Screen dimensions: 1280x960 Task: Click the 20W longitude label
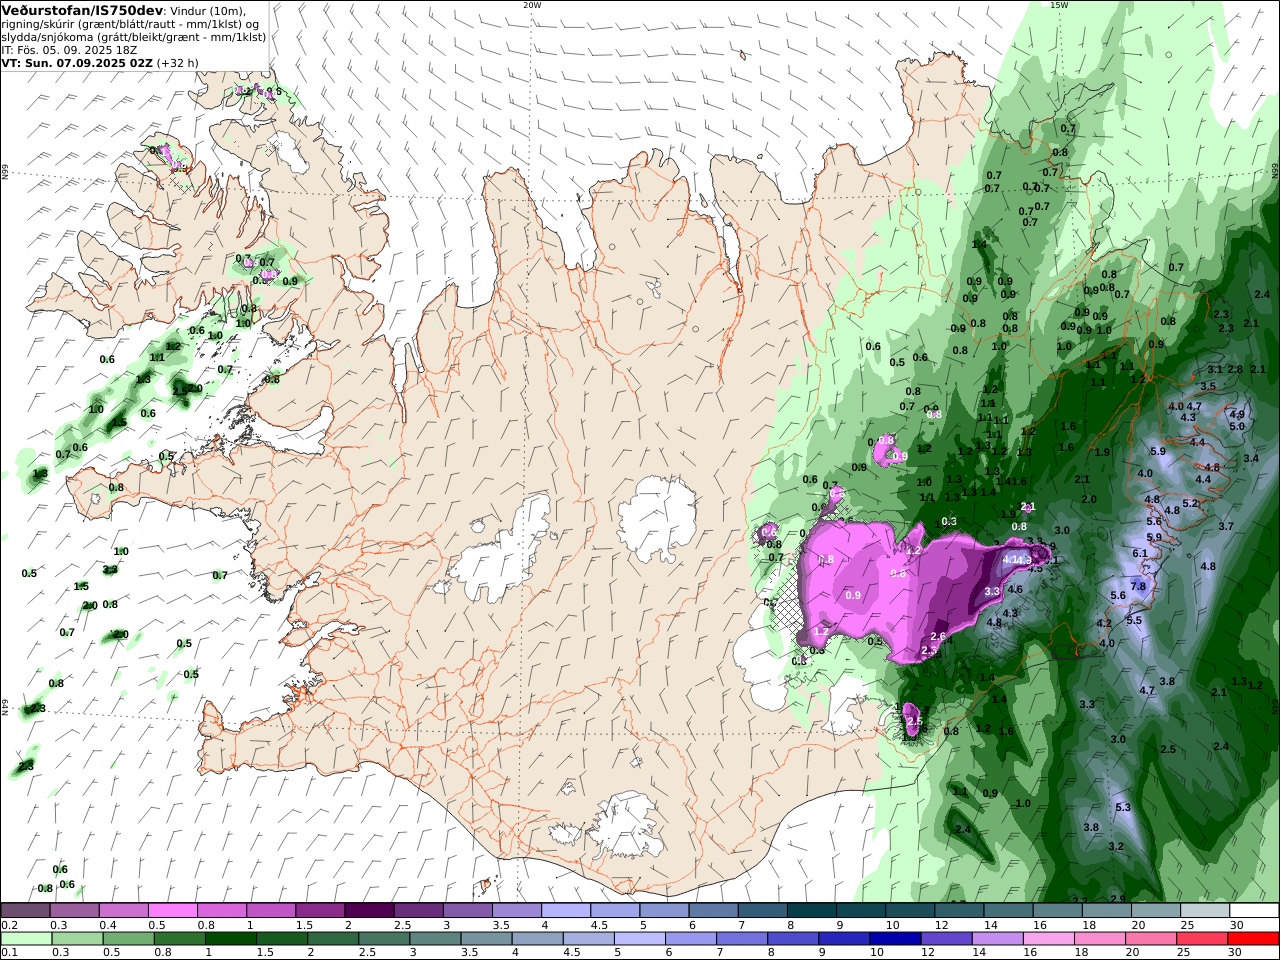click(x=532, y=5)
